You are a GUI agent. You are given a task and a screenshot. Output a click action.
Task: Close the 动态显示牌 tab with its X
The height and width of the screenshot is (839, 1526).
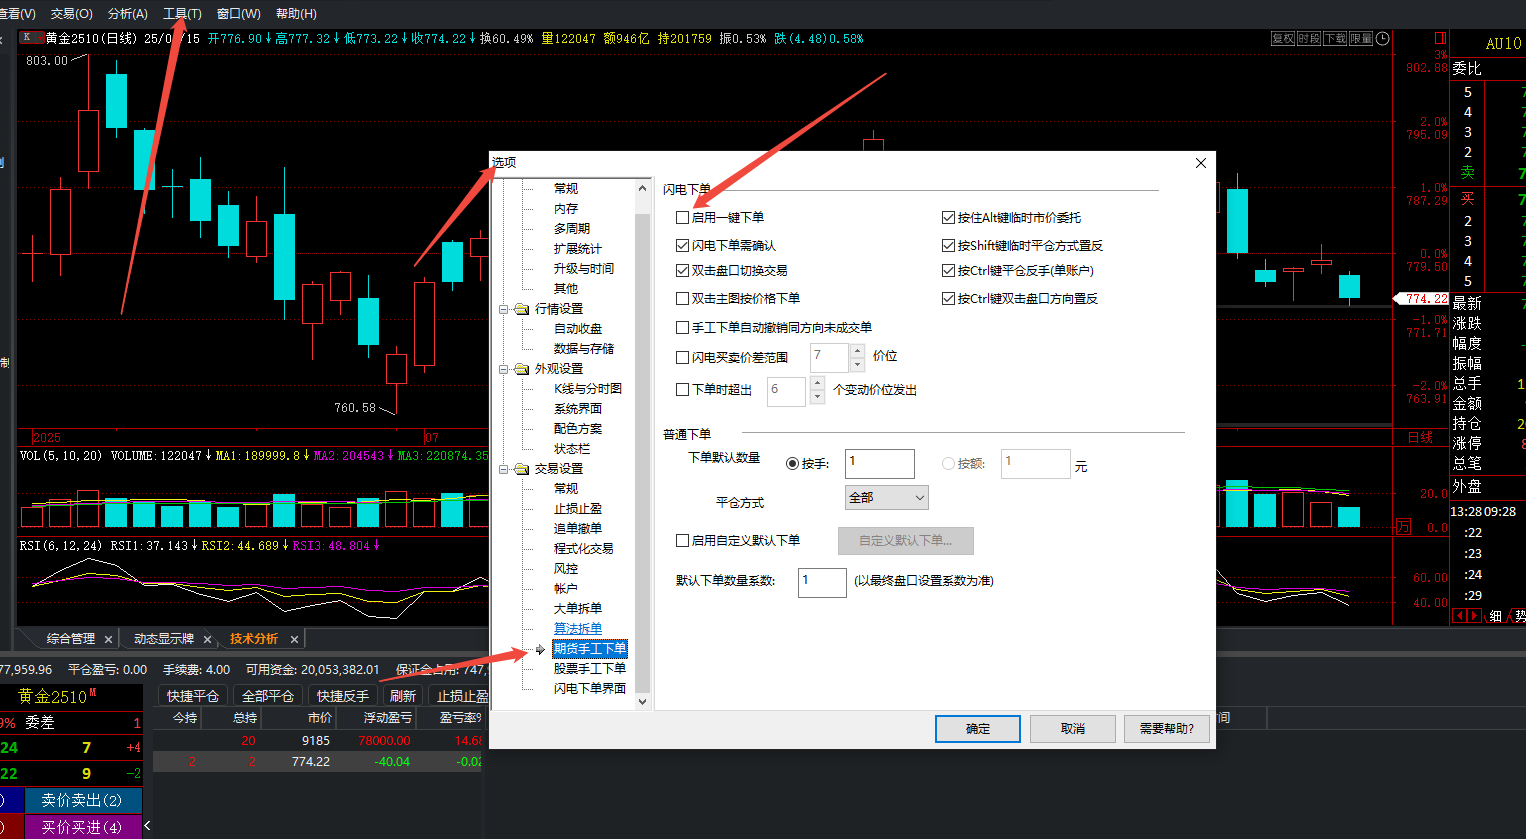[x=207, y=639]
